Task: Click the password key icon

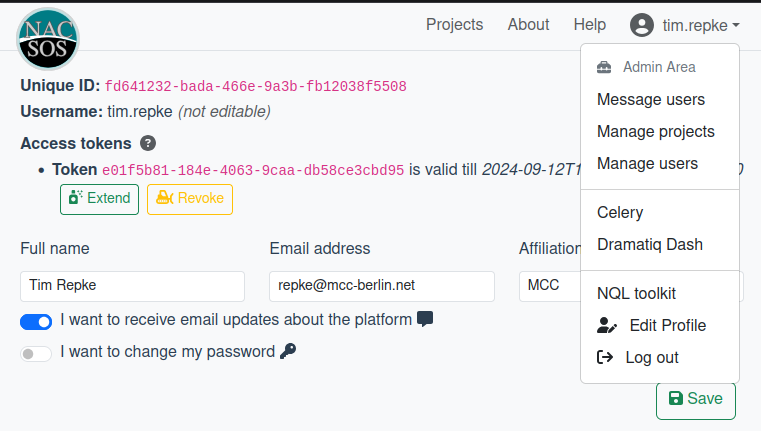Action: 288,351
